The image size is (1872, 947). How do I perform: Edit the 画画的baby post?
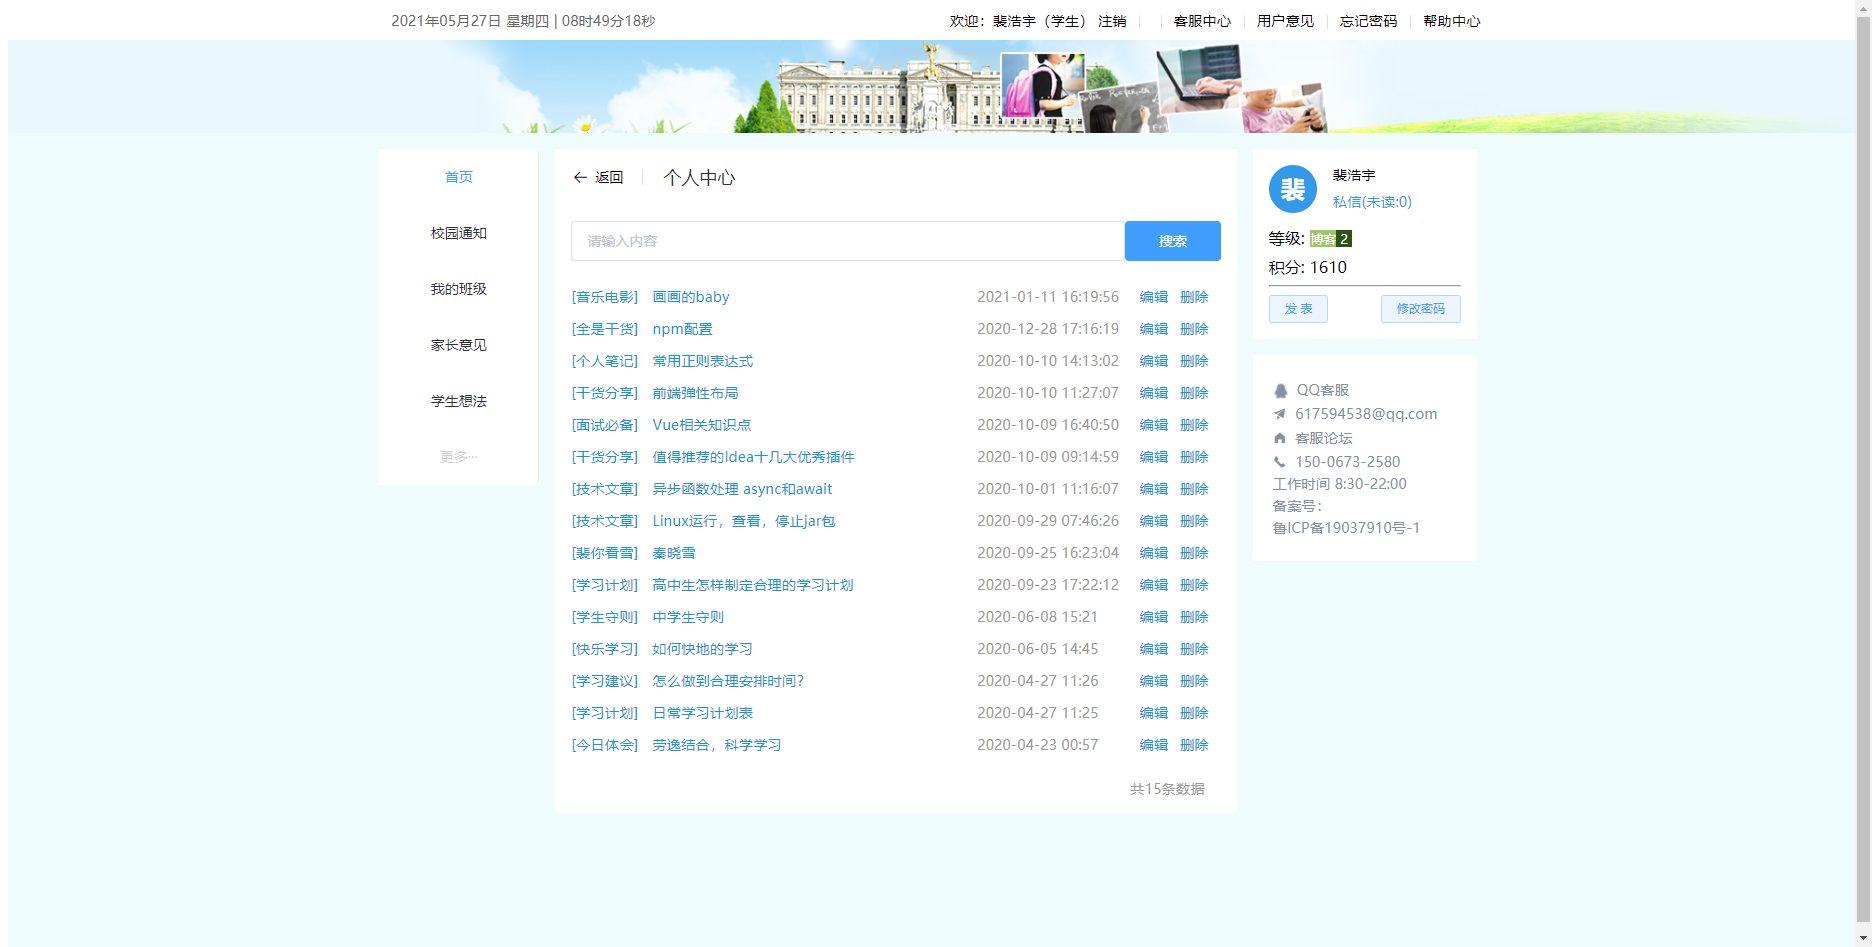(1154, 297)
